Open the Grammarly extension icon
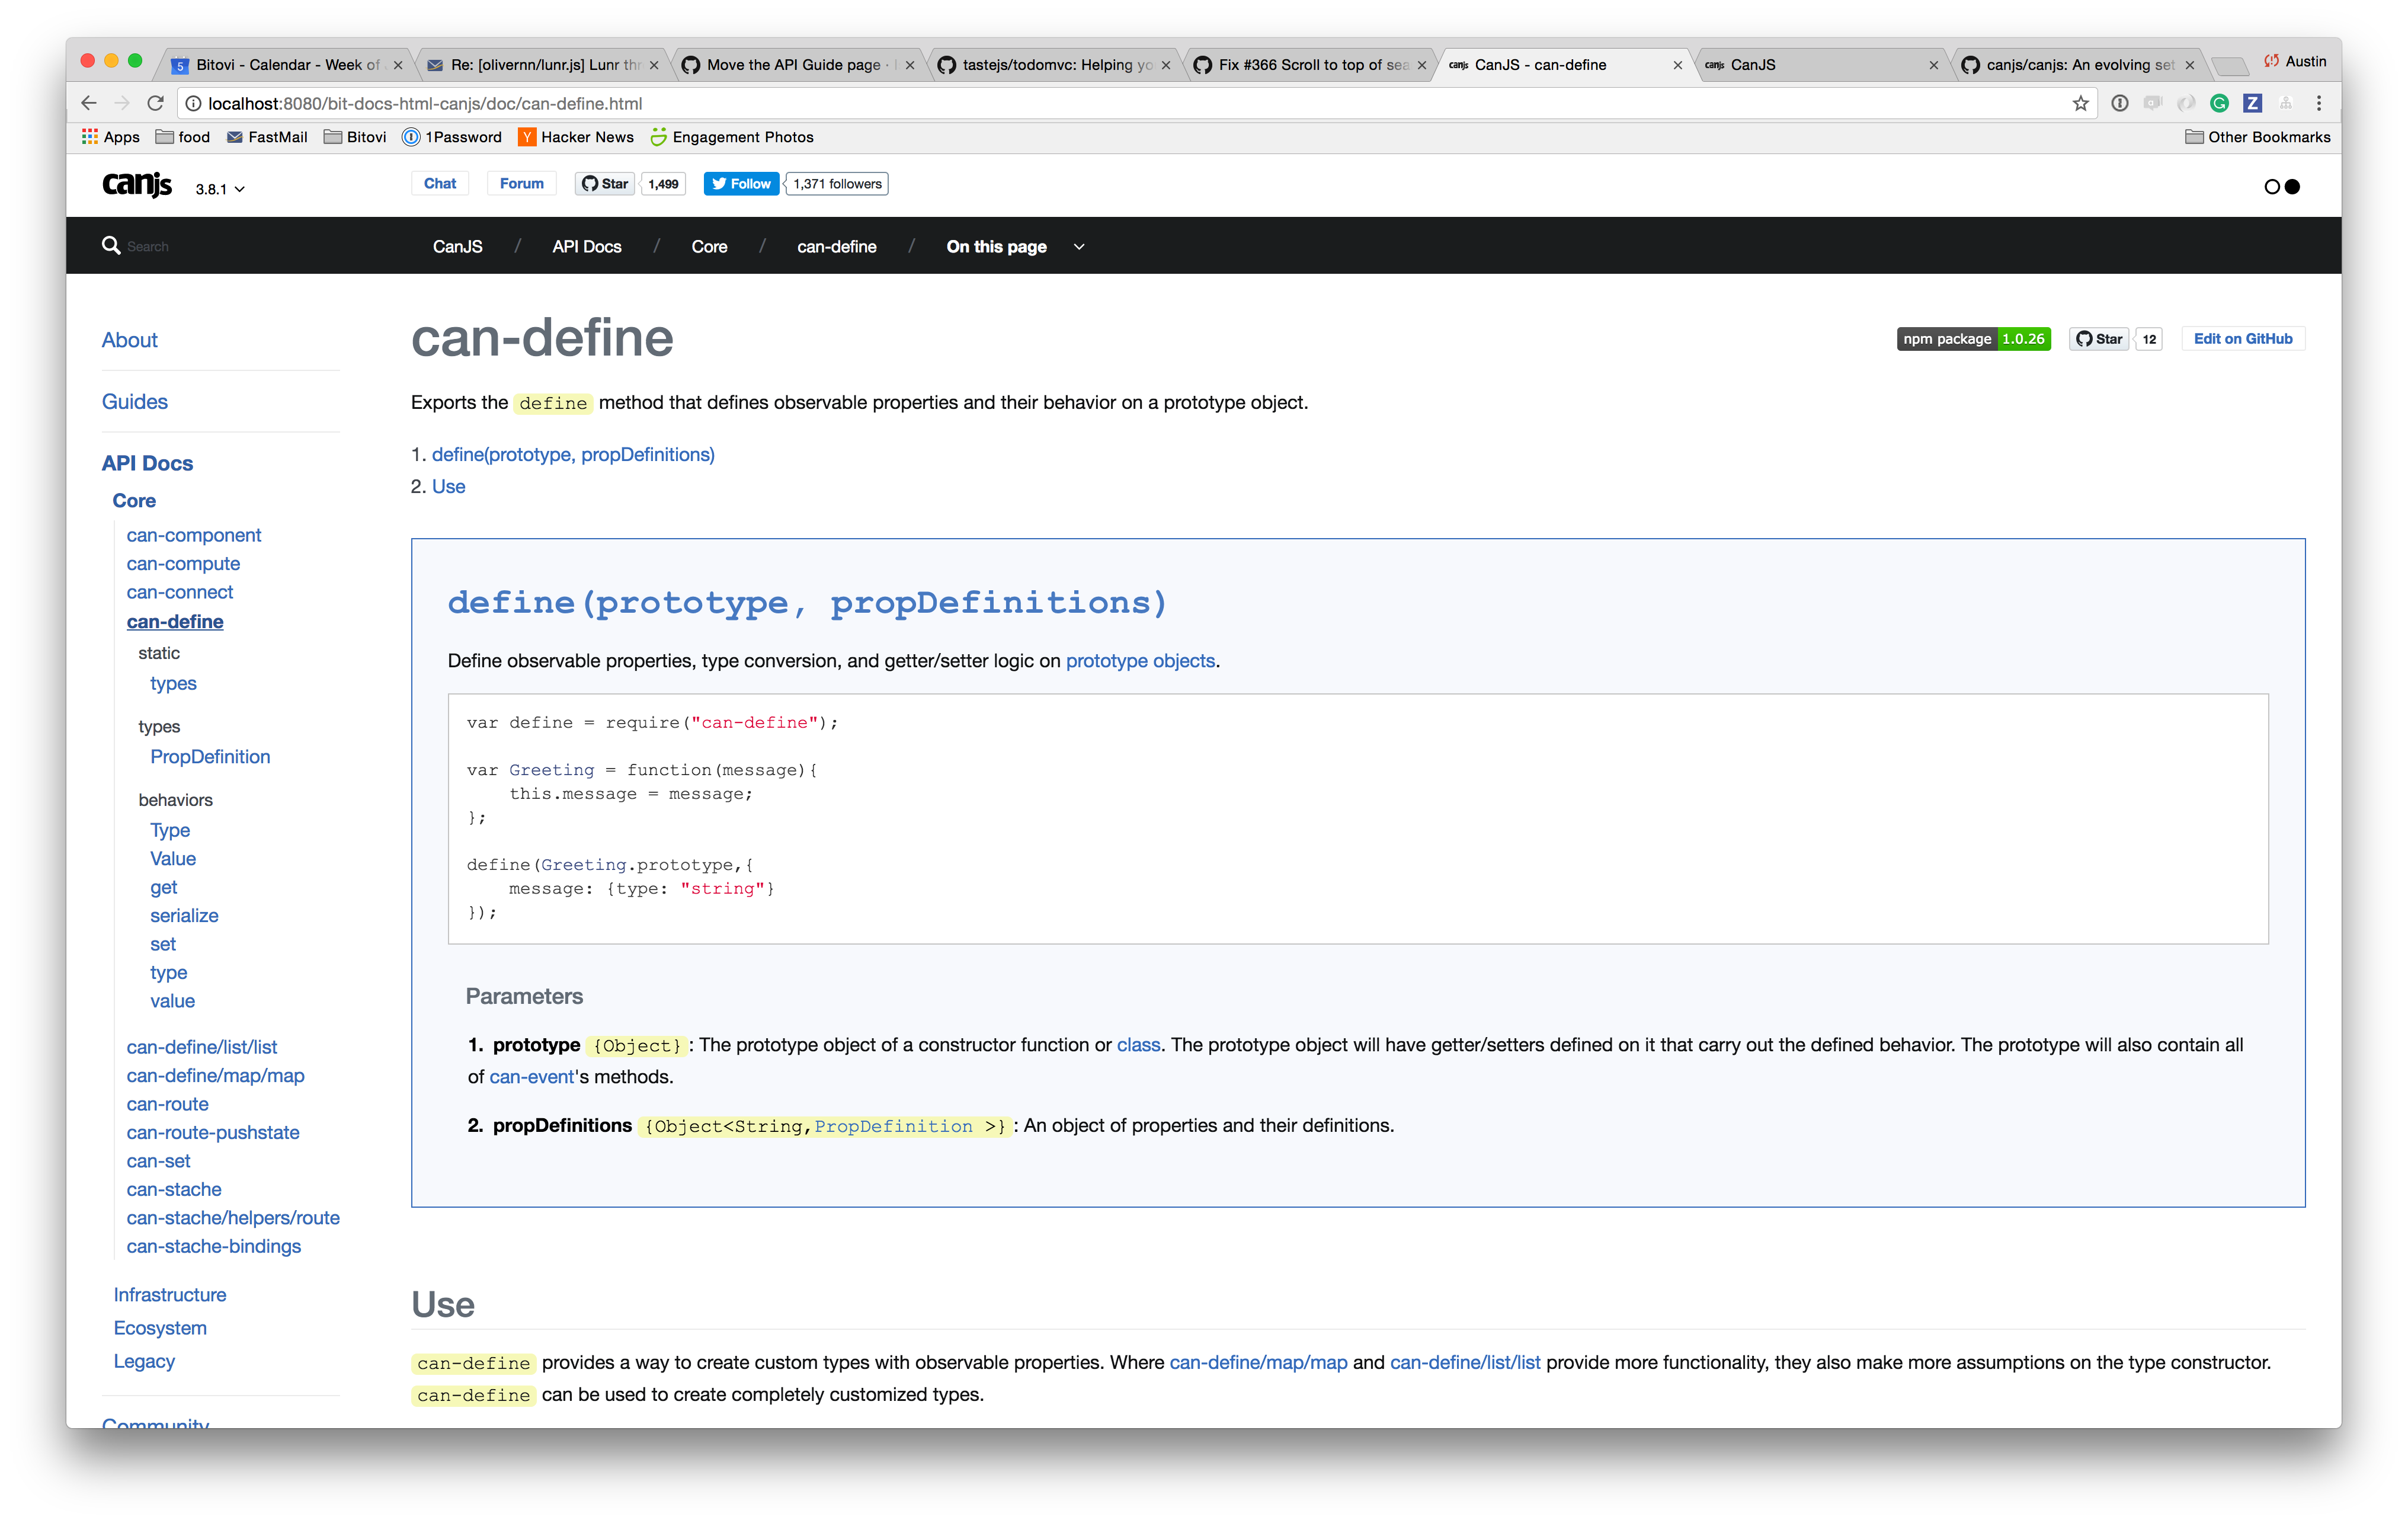2408x1523 pixels. pyautogui.click(x=2219, y=103)
